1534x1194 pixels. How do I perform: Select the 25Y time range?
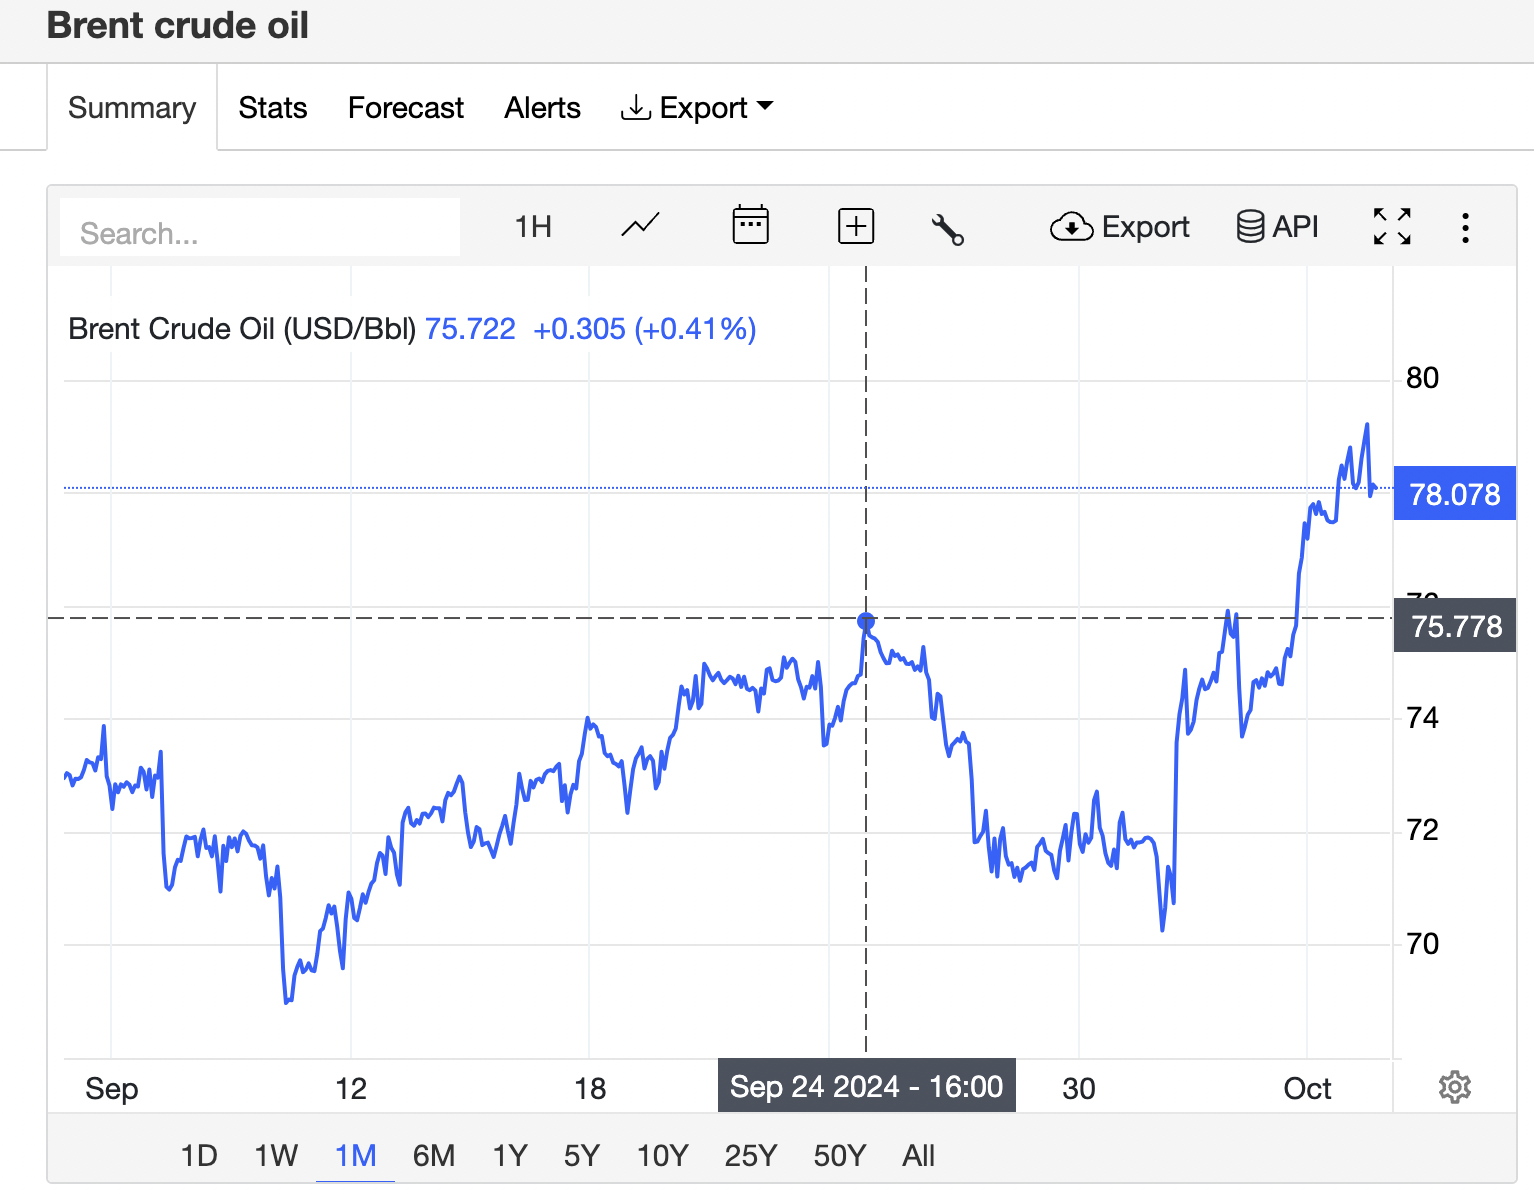pyautogui.click(x=750, y=1156)
